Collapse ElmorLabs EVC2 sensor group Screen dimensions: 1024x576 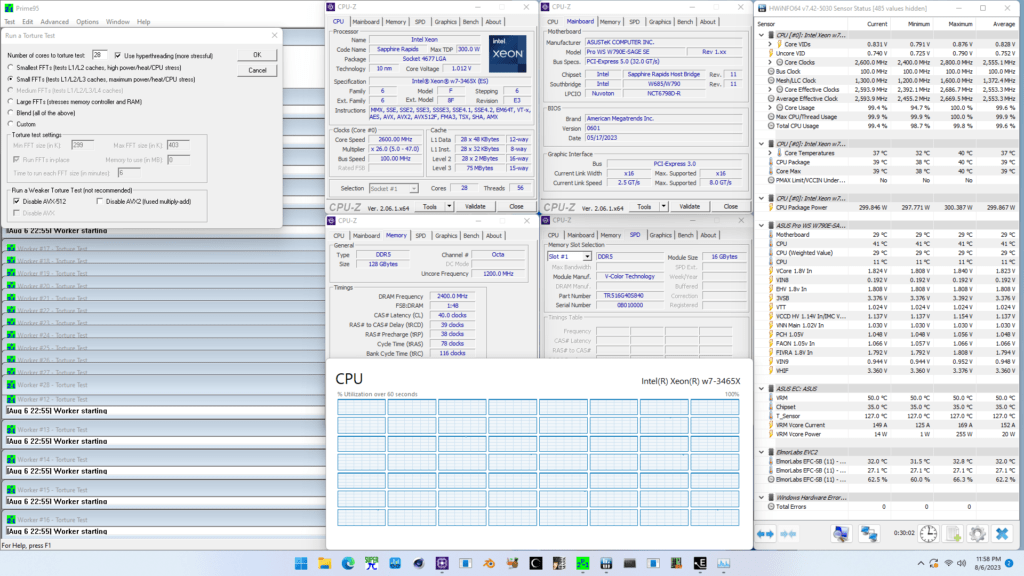point(761,452)
